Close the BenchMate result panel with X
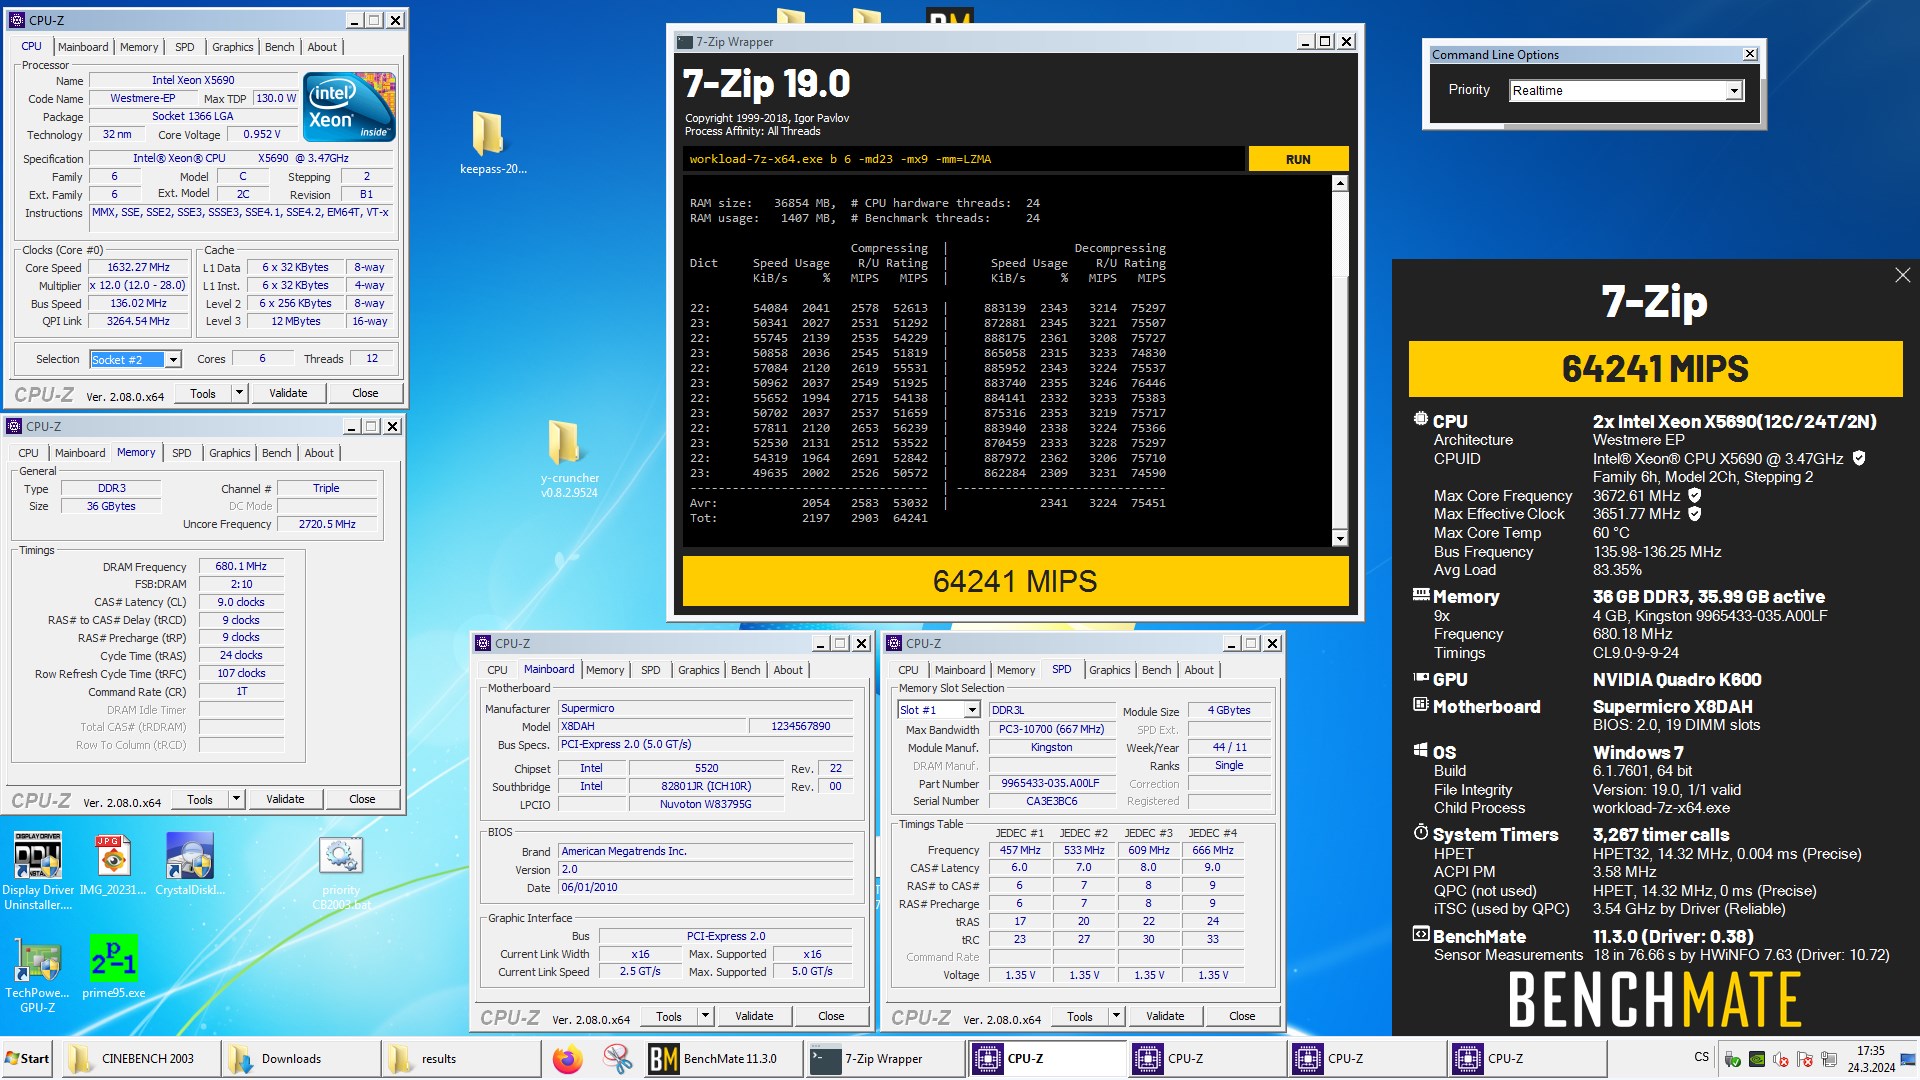Screen dimensions: 1920x1080 pos(1902,275)
